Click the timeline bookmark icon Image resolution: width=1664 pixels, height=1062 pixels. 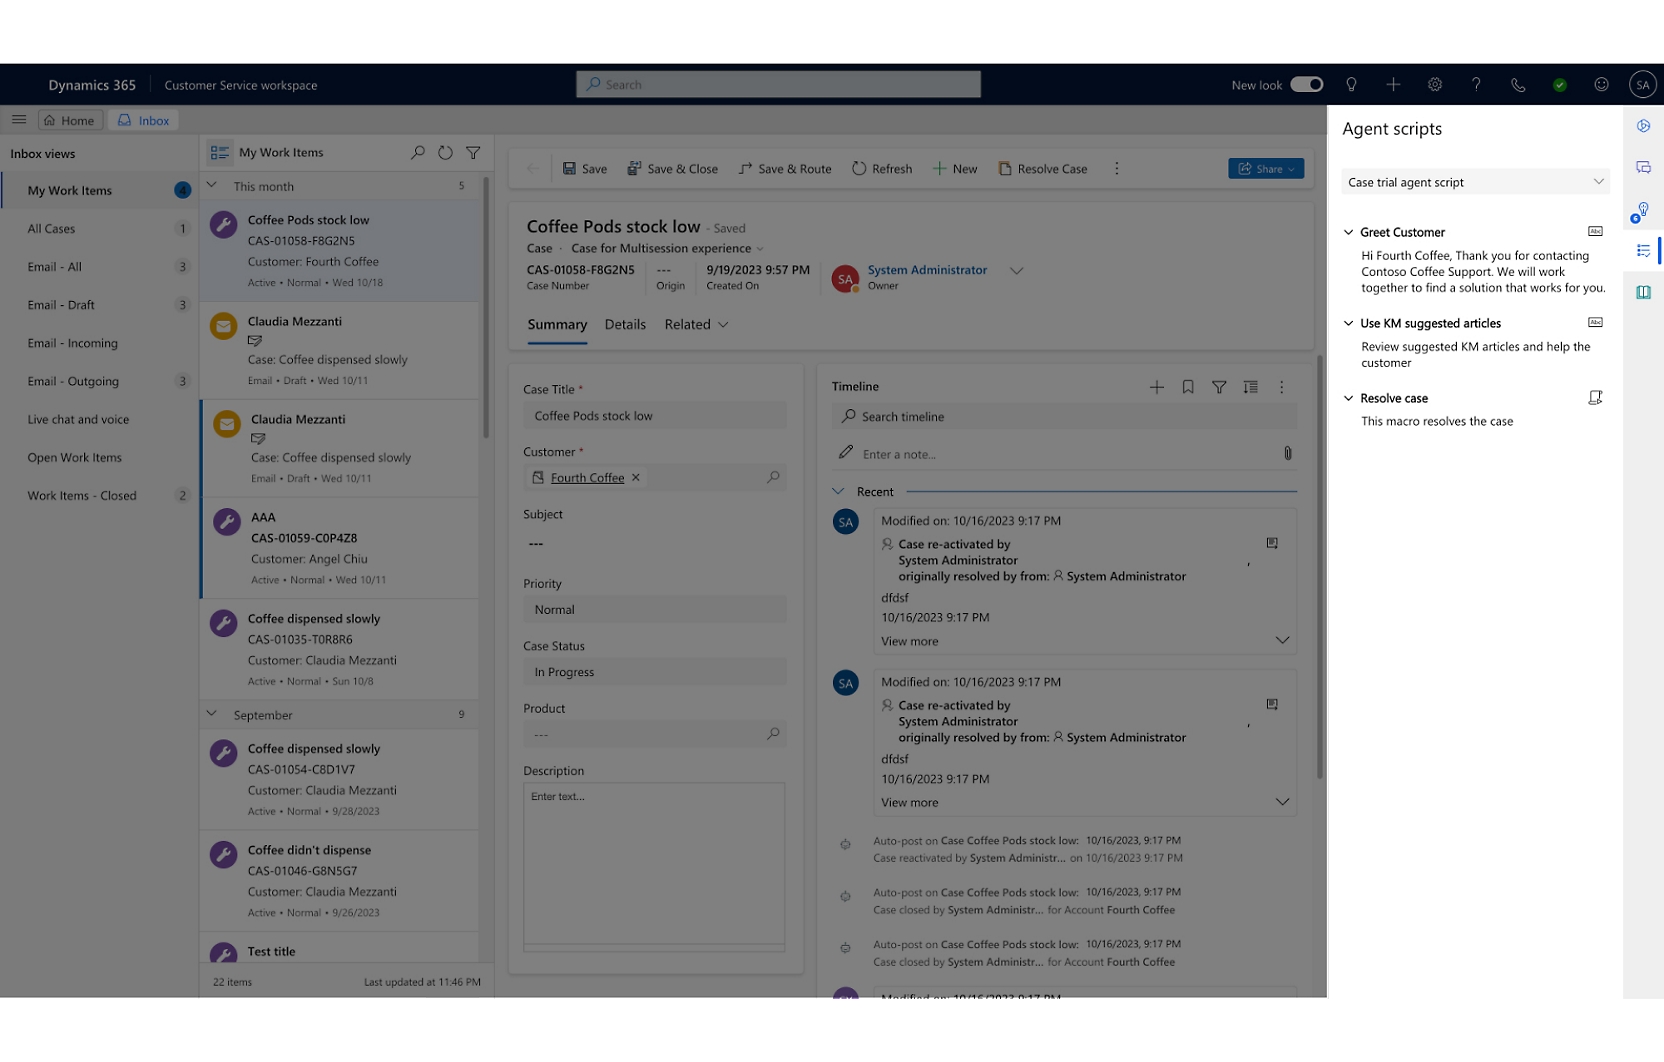coord(1188,387)
